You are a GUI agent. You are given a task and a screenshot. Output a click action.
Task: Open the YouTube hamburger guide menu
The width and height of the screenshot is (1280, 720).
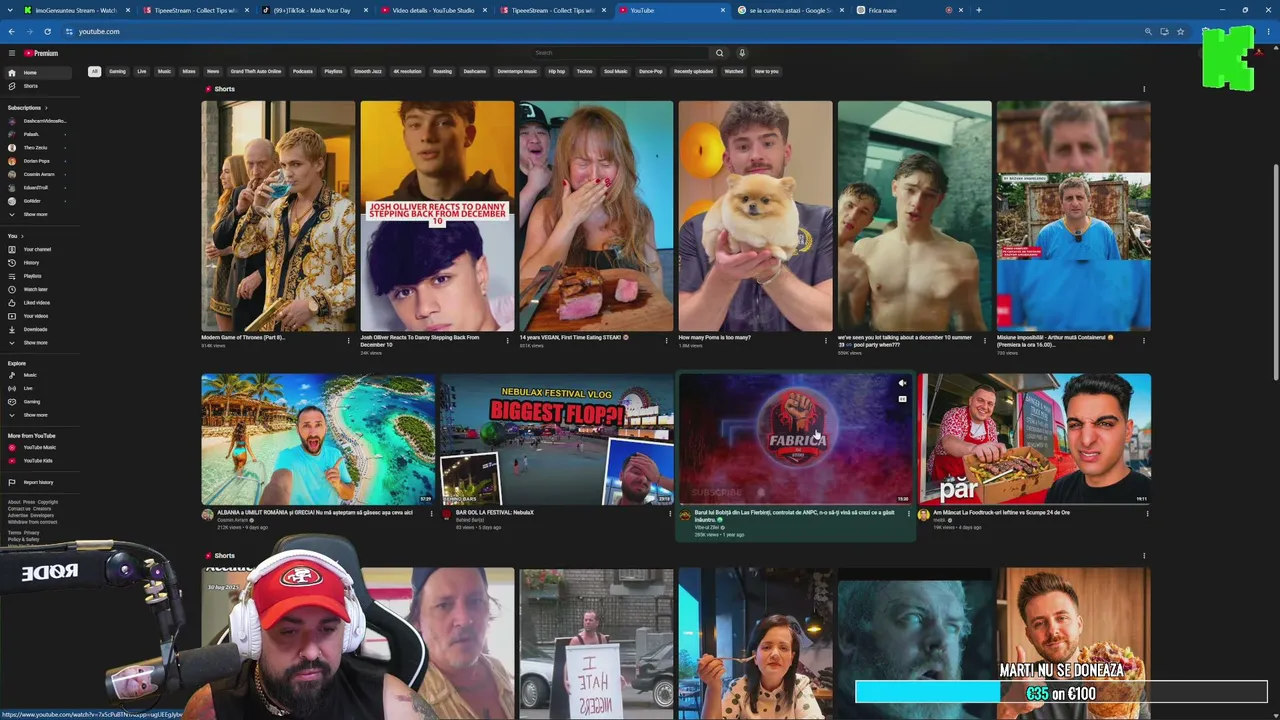coord(12,53)
